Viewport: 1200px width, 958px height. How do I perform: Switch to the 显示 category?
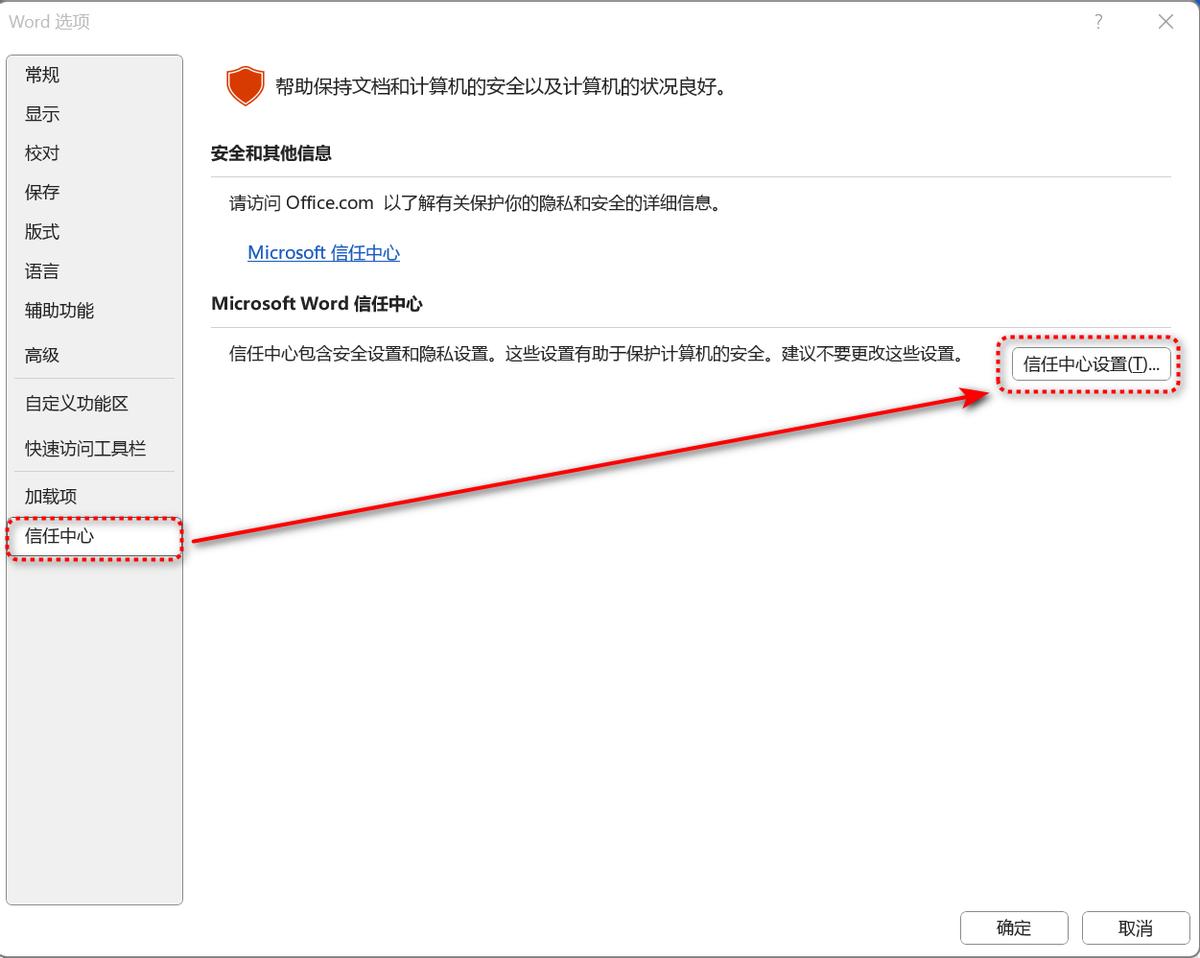[94, 114]
